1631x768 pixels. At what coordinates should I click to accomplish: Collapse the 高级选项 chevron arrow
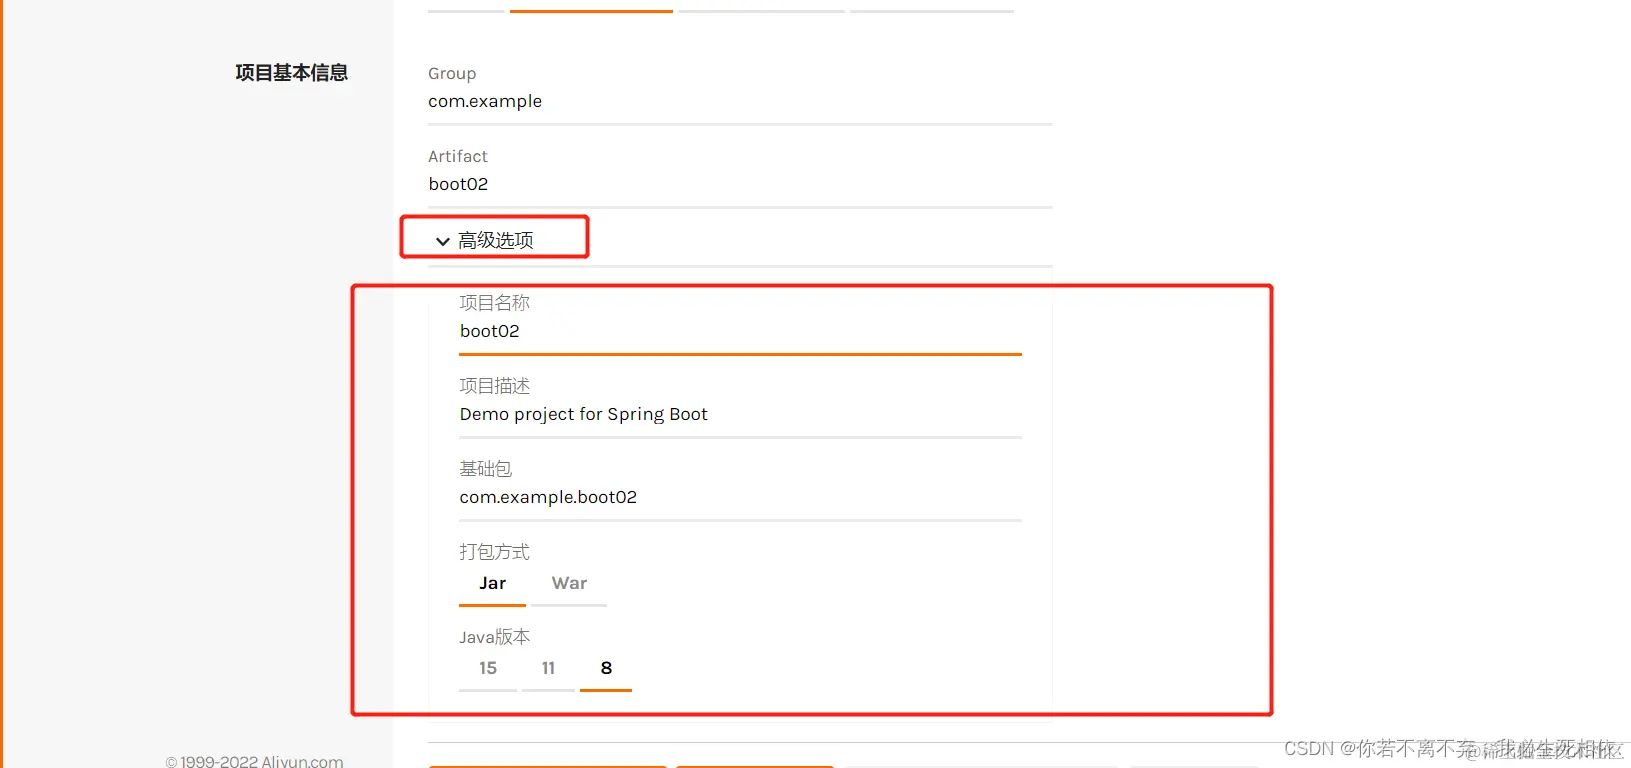coord(442,241)
